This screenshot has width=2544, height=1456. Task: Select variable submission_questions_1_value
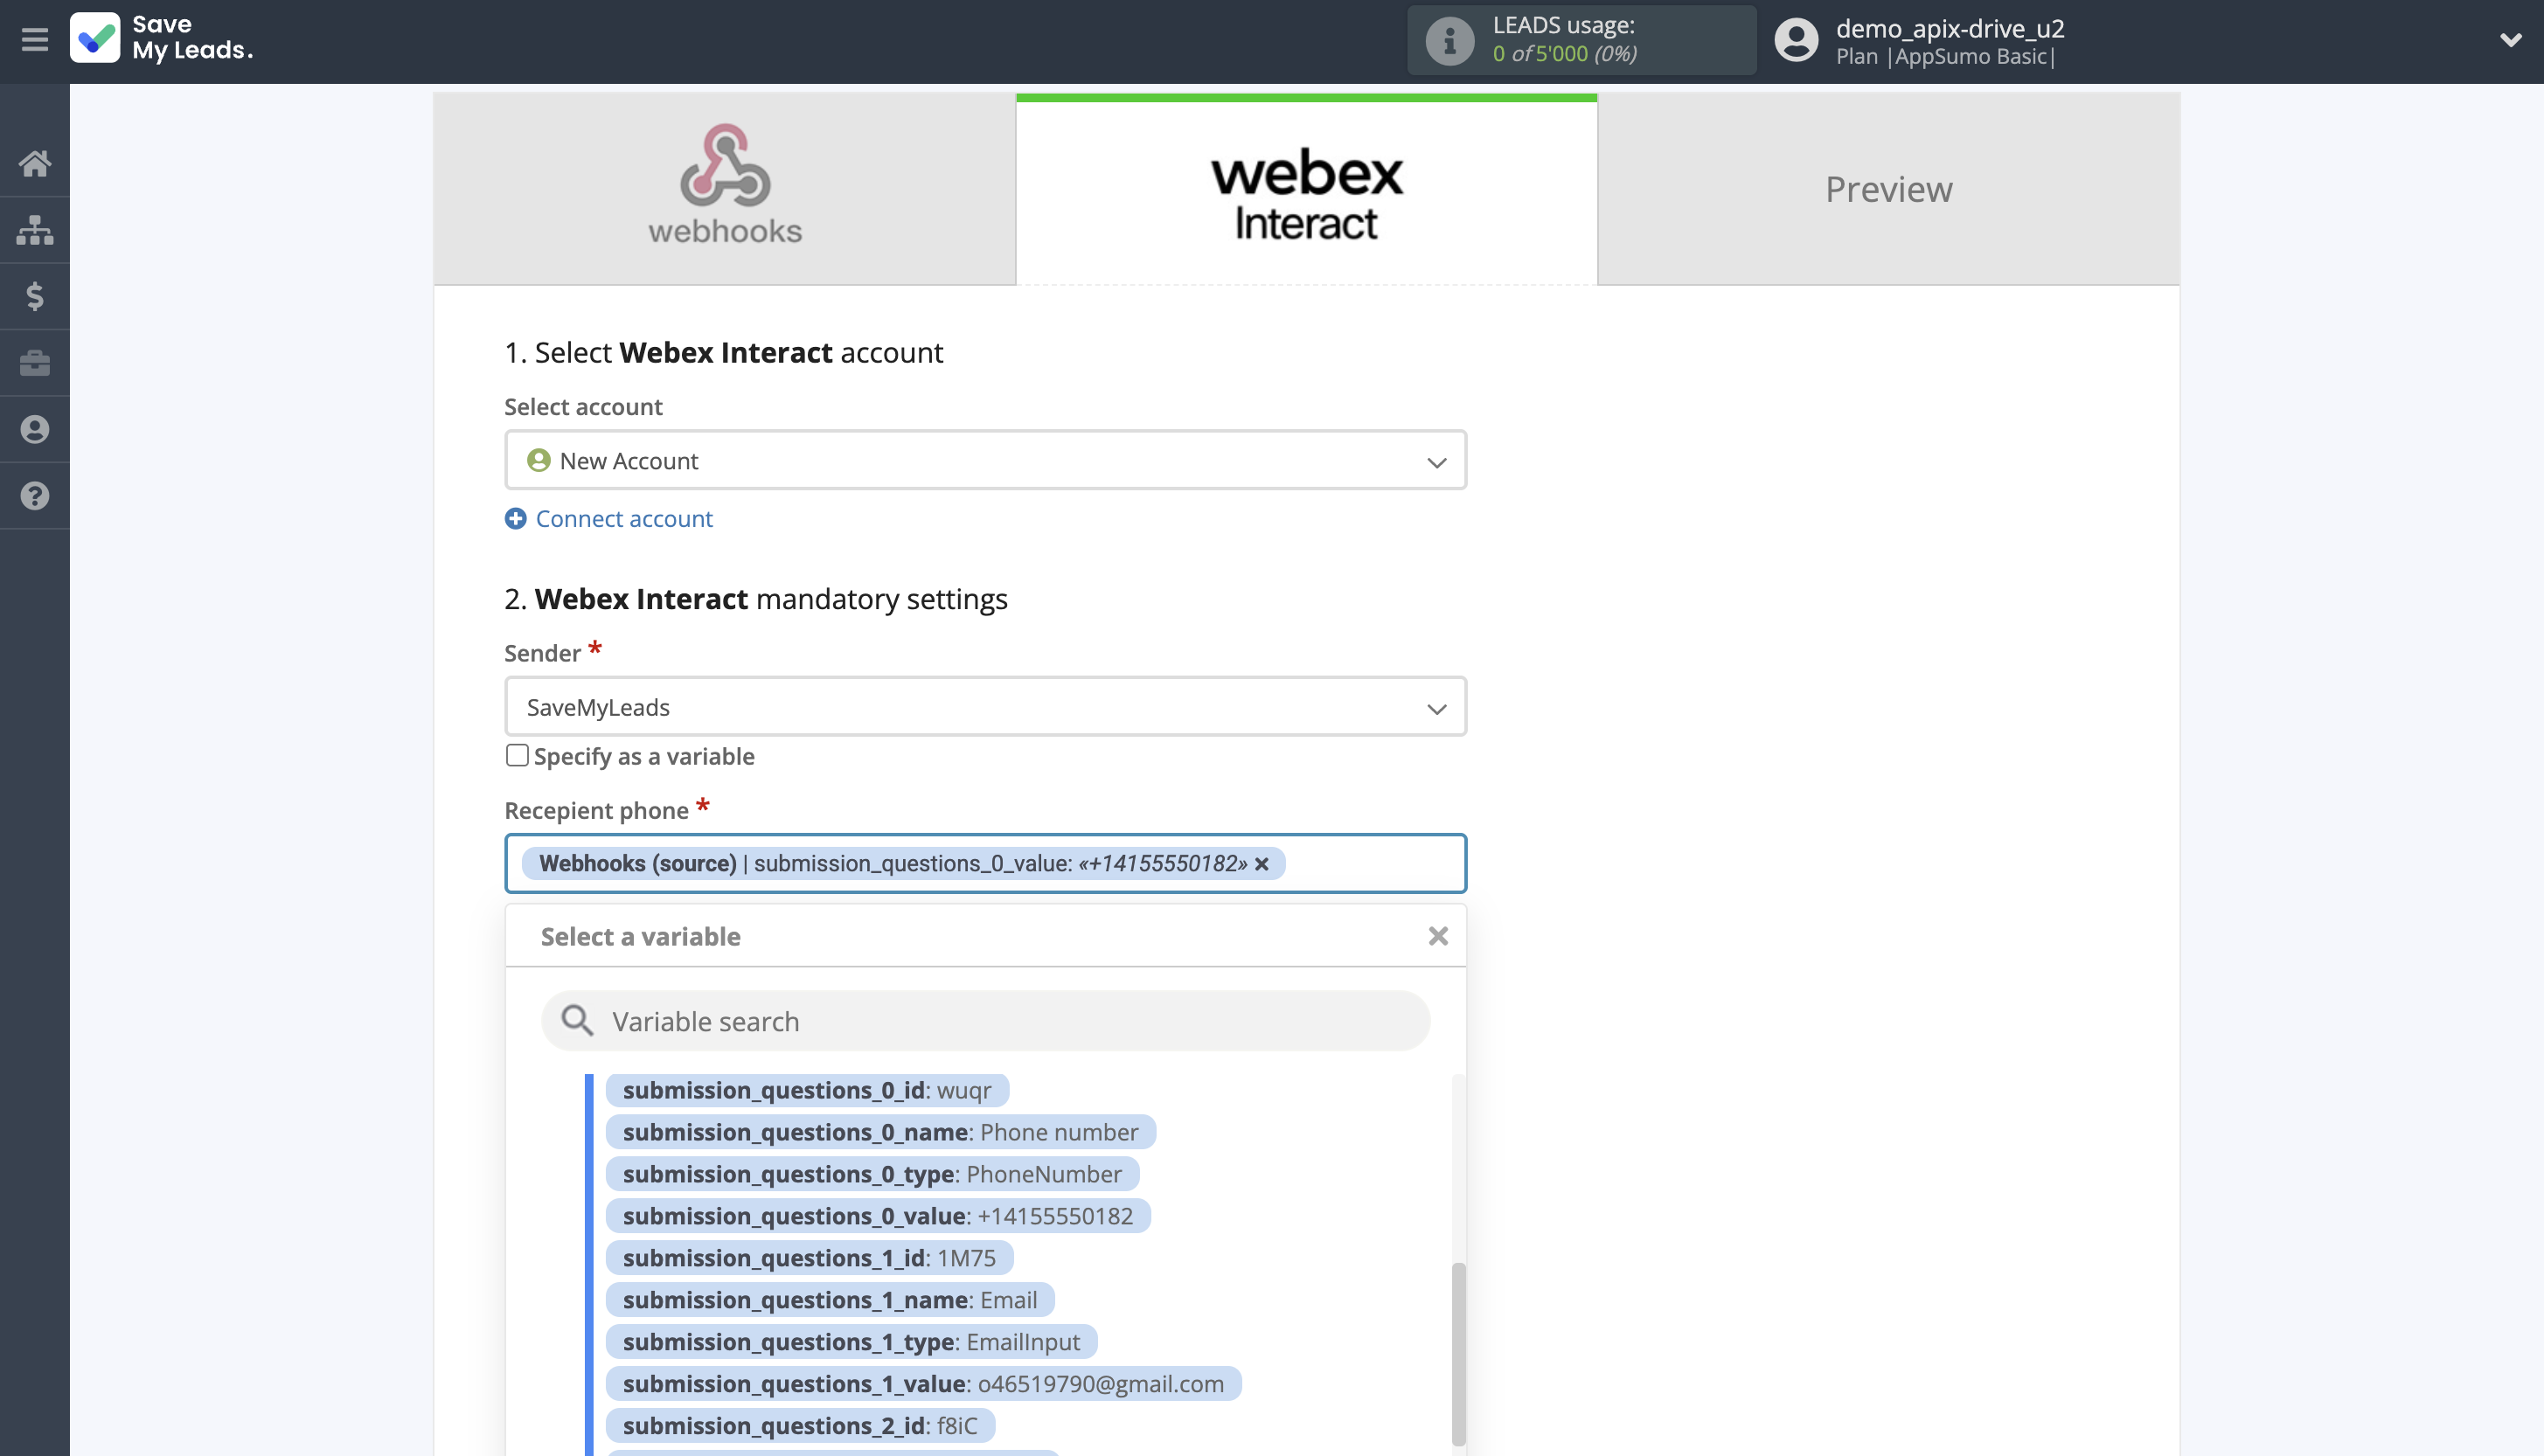pos(923,1384)
